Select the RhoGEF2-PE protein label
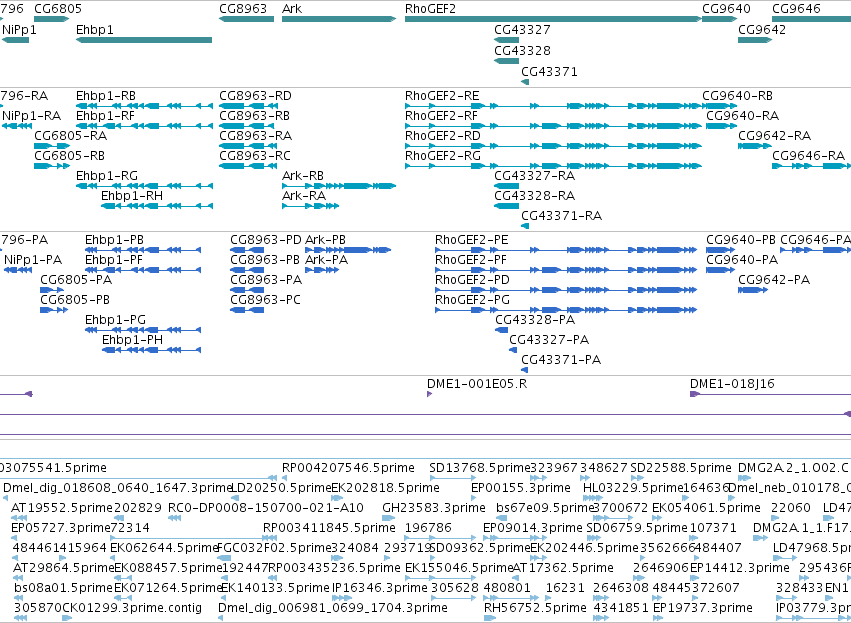 472,240
